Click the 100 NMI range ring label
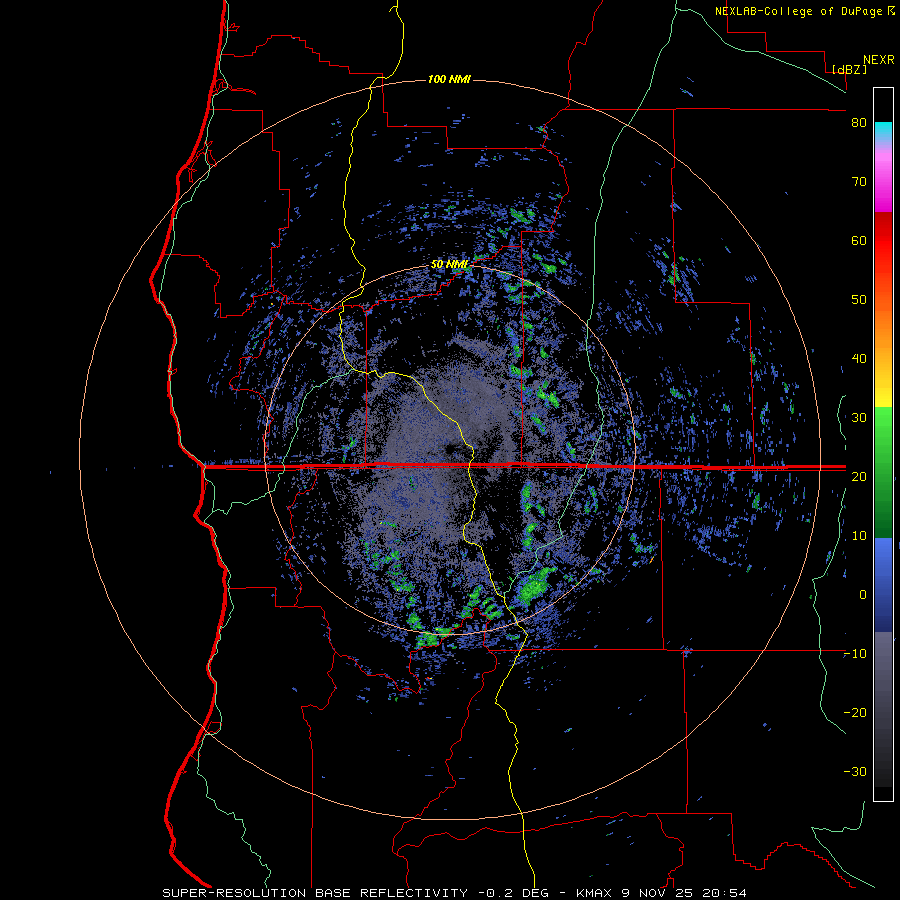 449,79
